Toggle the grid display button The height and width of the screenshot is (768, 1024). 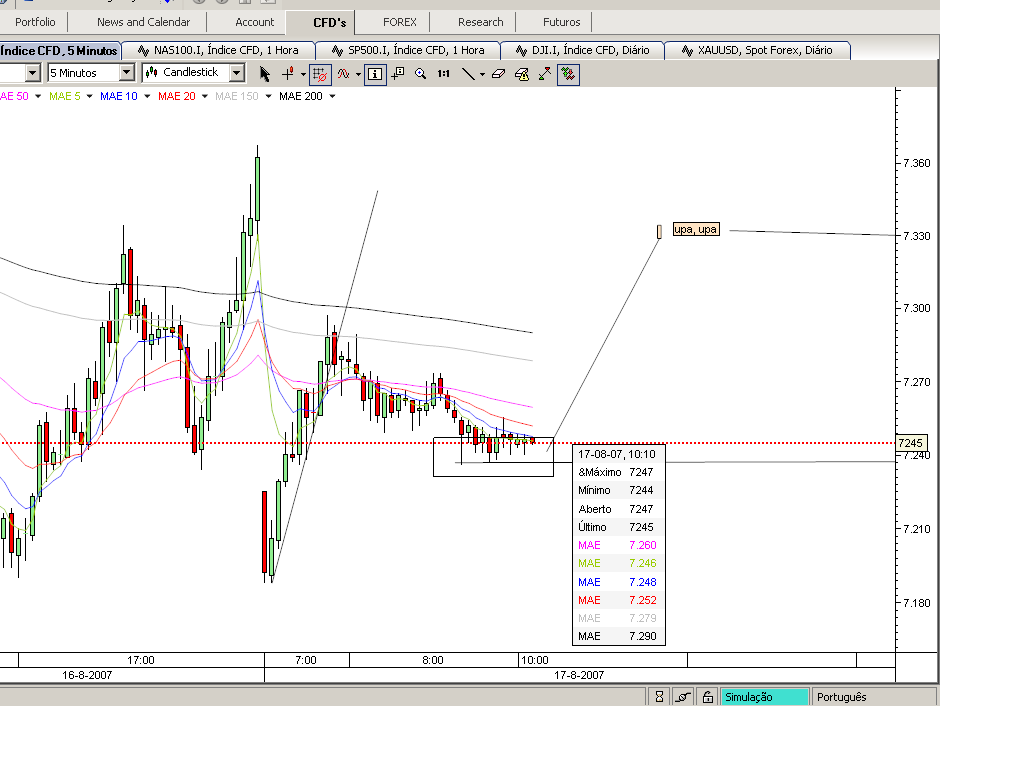[x=320, y=74]
